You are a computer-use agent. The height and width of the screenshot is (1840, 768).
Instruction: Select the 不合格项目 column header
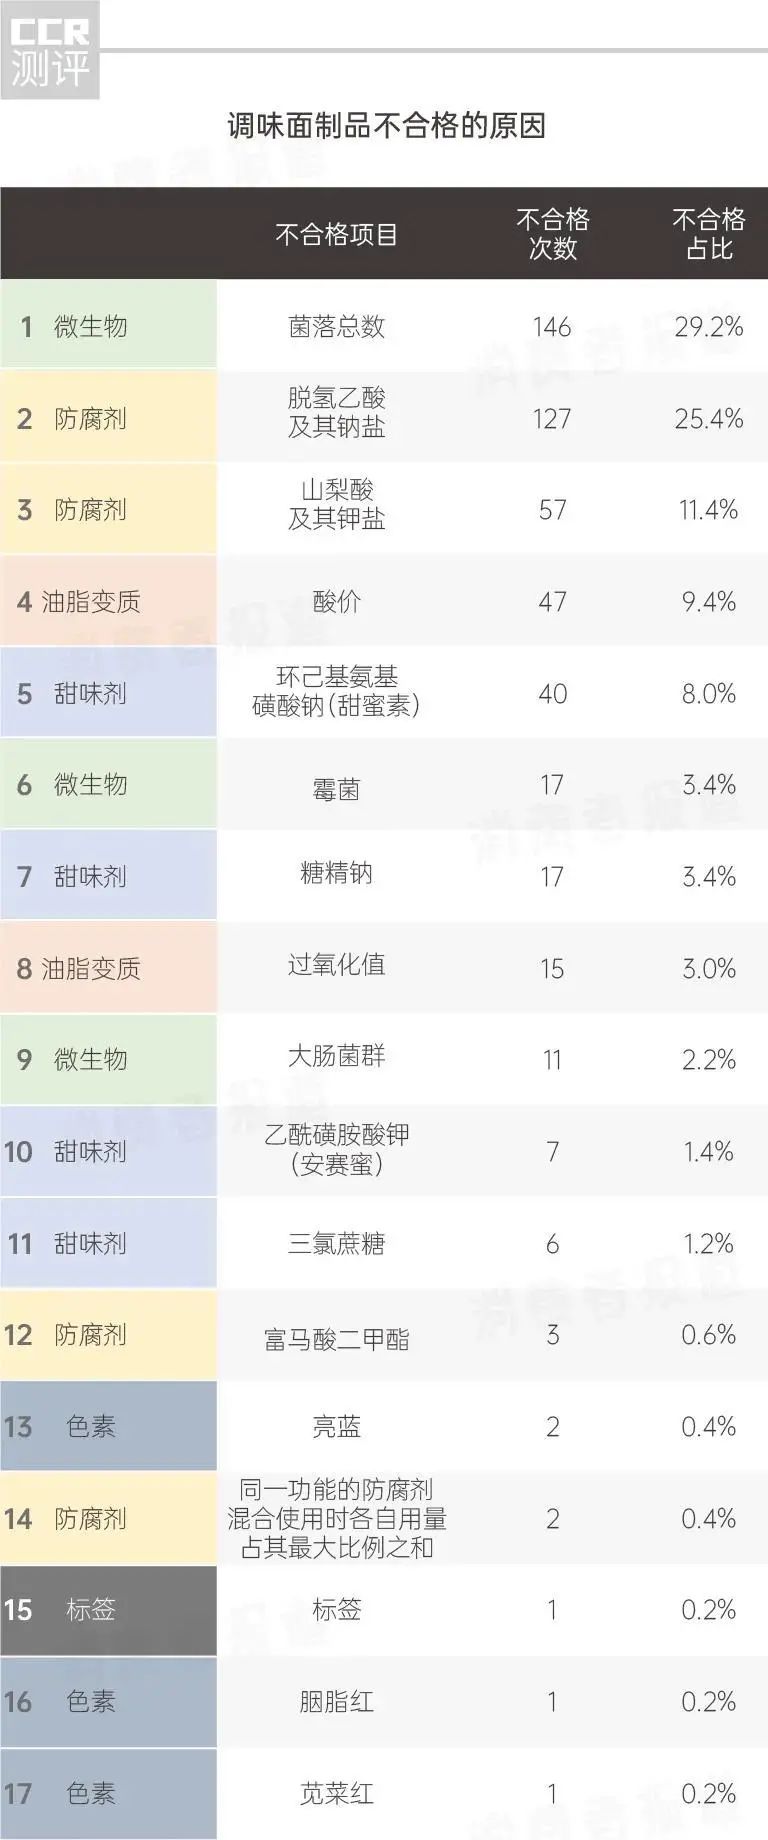[x=336, y=235]
